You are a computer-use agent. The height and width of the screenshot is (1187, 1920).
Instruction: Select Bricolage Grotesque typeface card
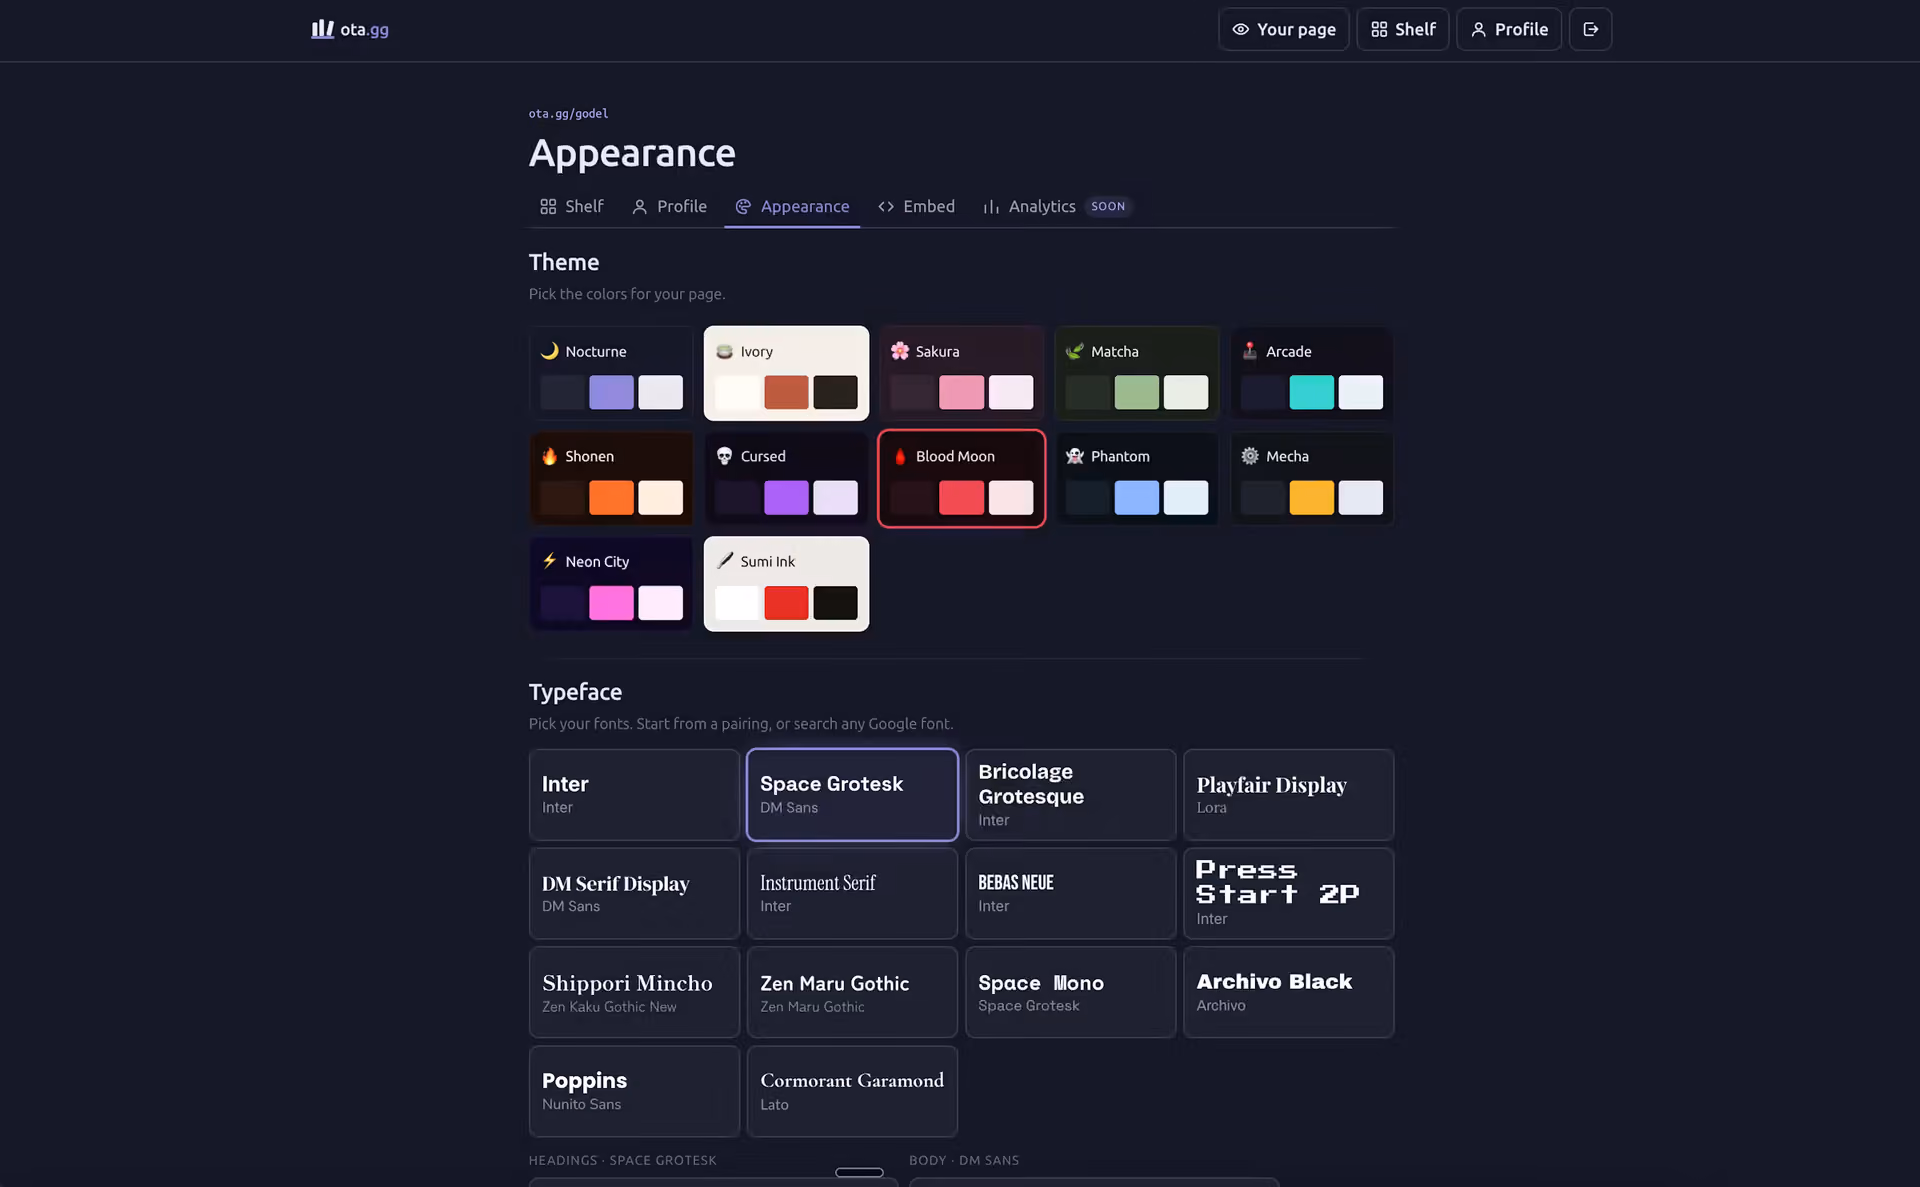[1070, 795]
